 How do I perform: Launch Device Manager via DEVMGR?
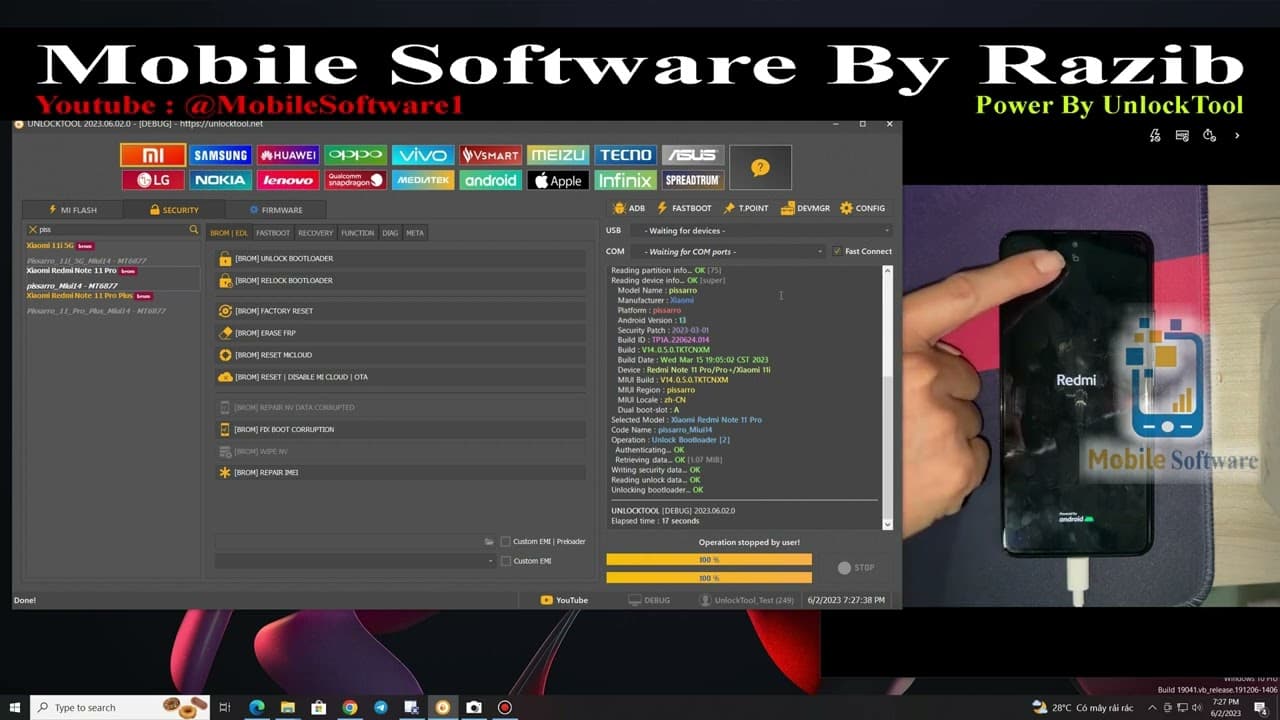pyautogui.click(x=805, y=208)
